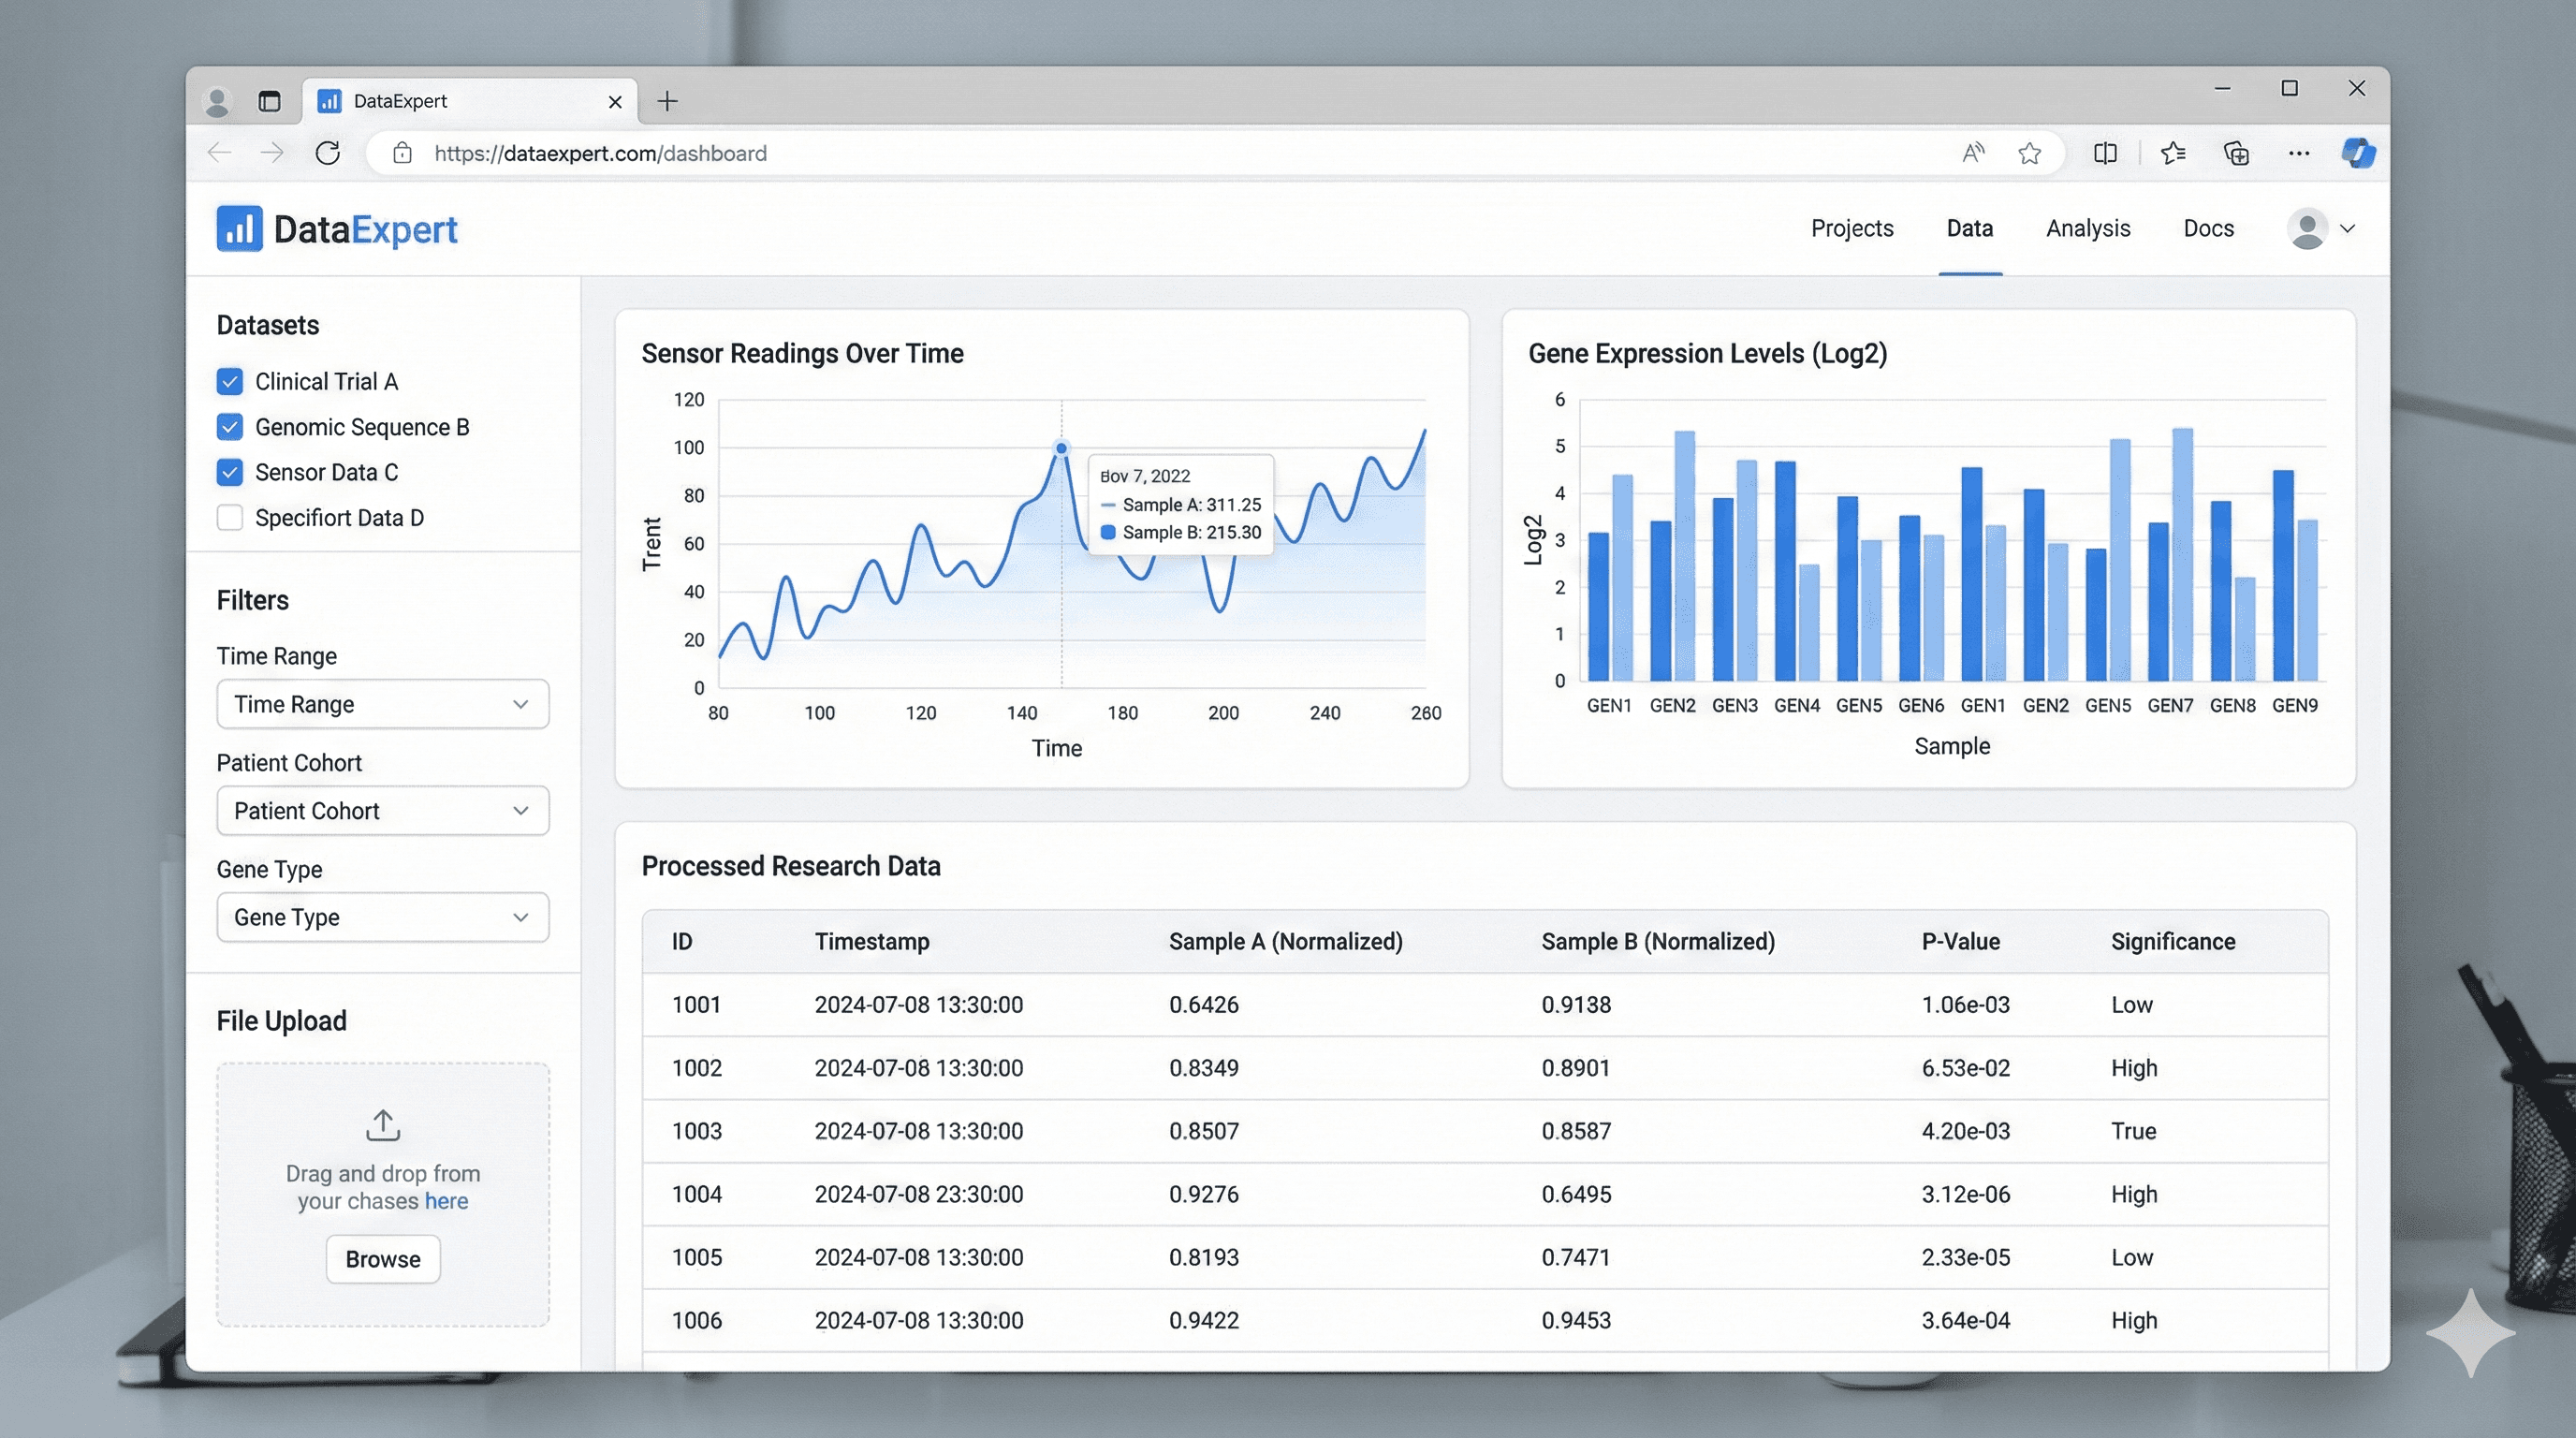The width and height of the screenshot is (2576, 1438).
Task: Click the read aloud icon
Action: (1972, 153)
